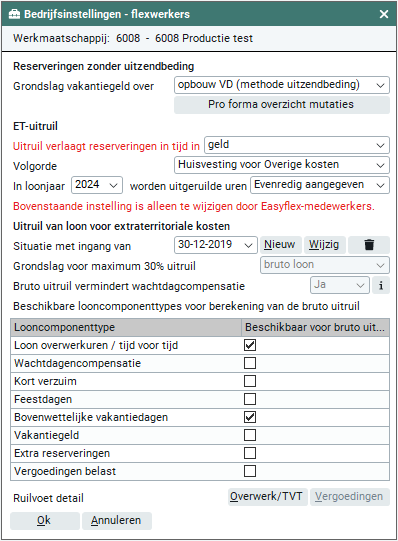This screenshot has height=541, width=398.
Task: Click Looncomponenttype column header
Action: (x=126, y=327)
